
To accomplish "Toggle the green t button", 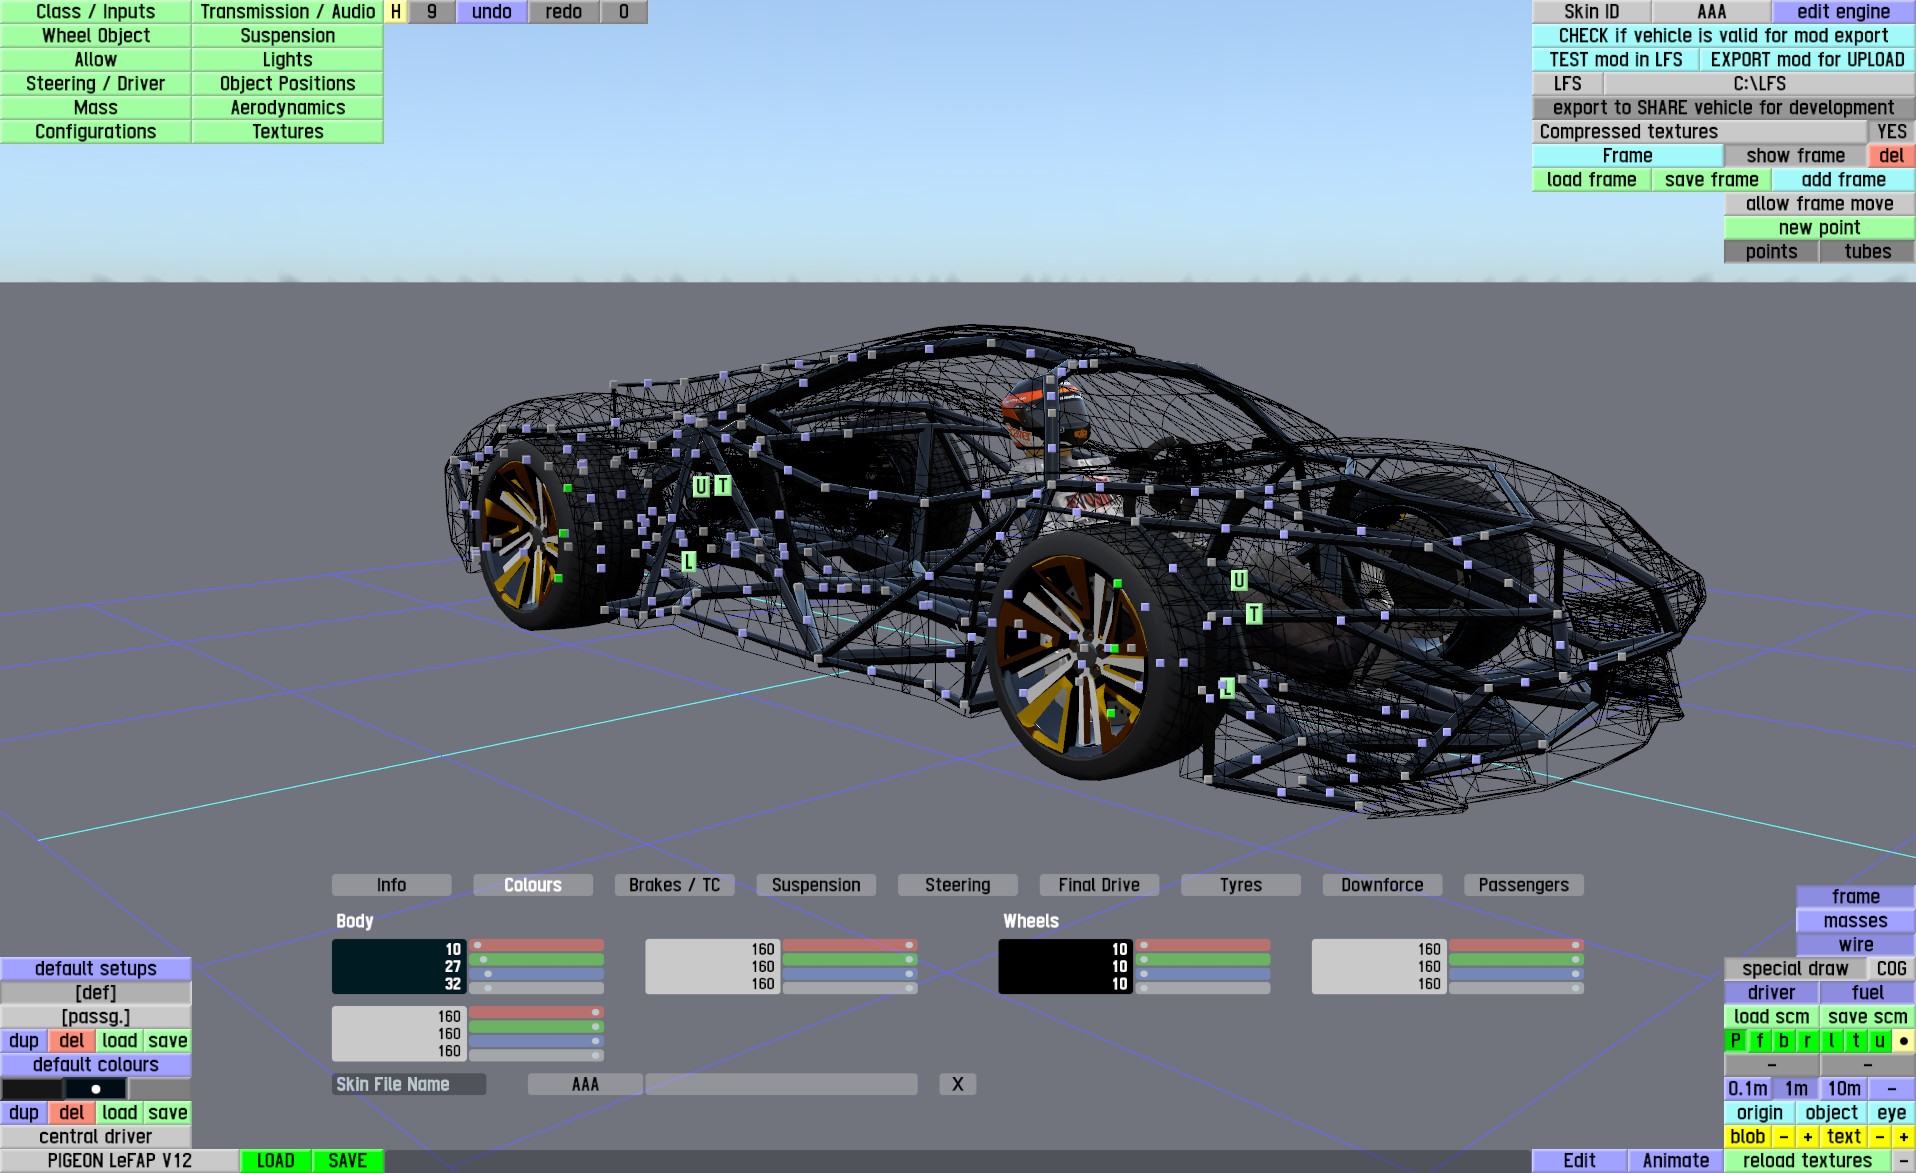I will pos(1856,1041).
